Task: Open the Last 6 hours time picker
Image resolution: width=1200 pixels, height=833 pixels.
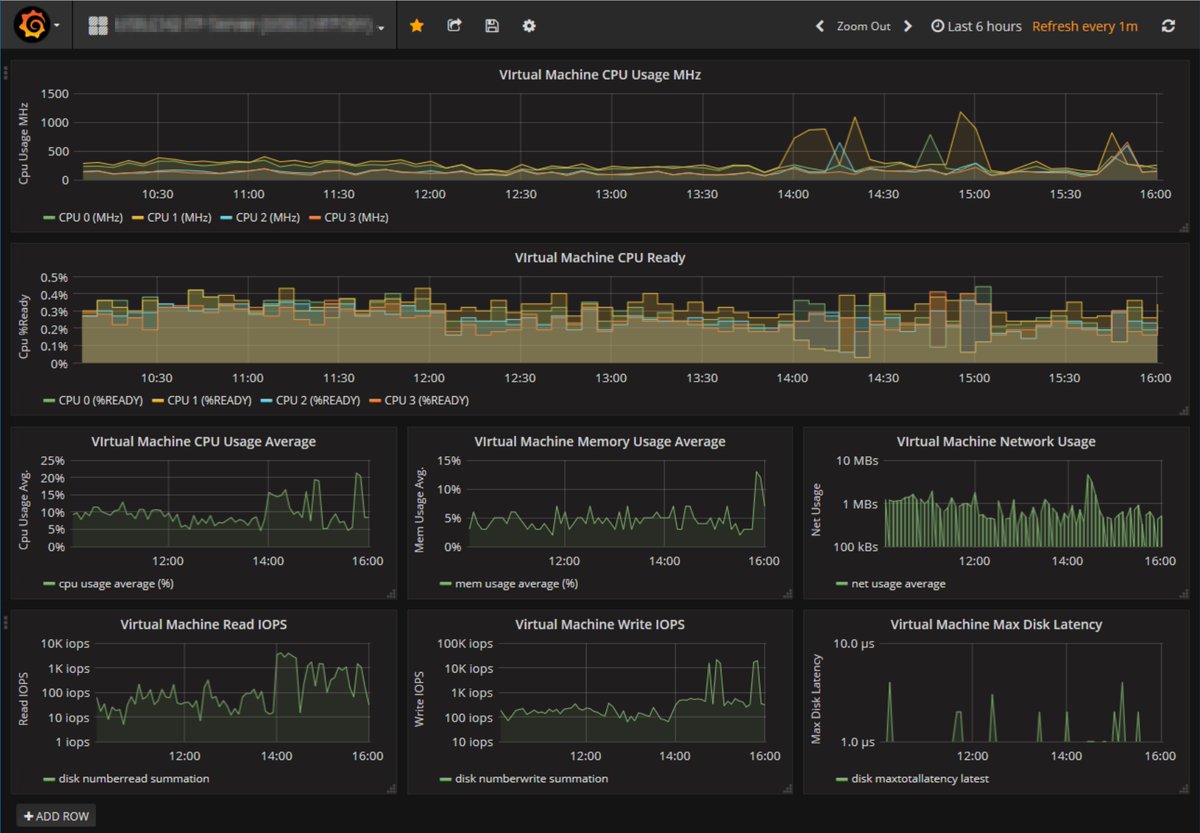Action: [976, 25]
